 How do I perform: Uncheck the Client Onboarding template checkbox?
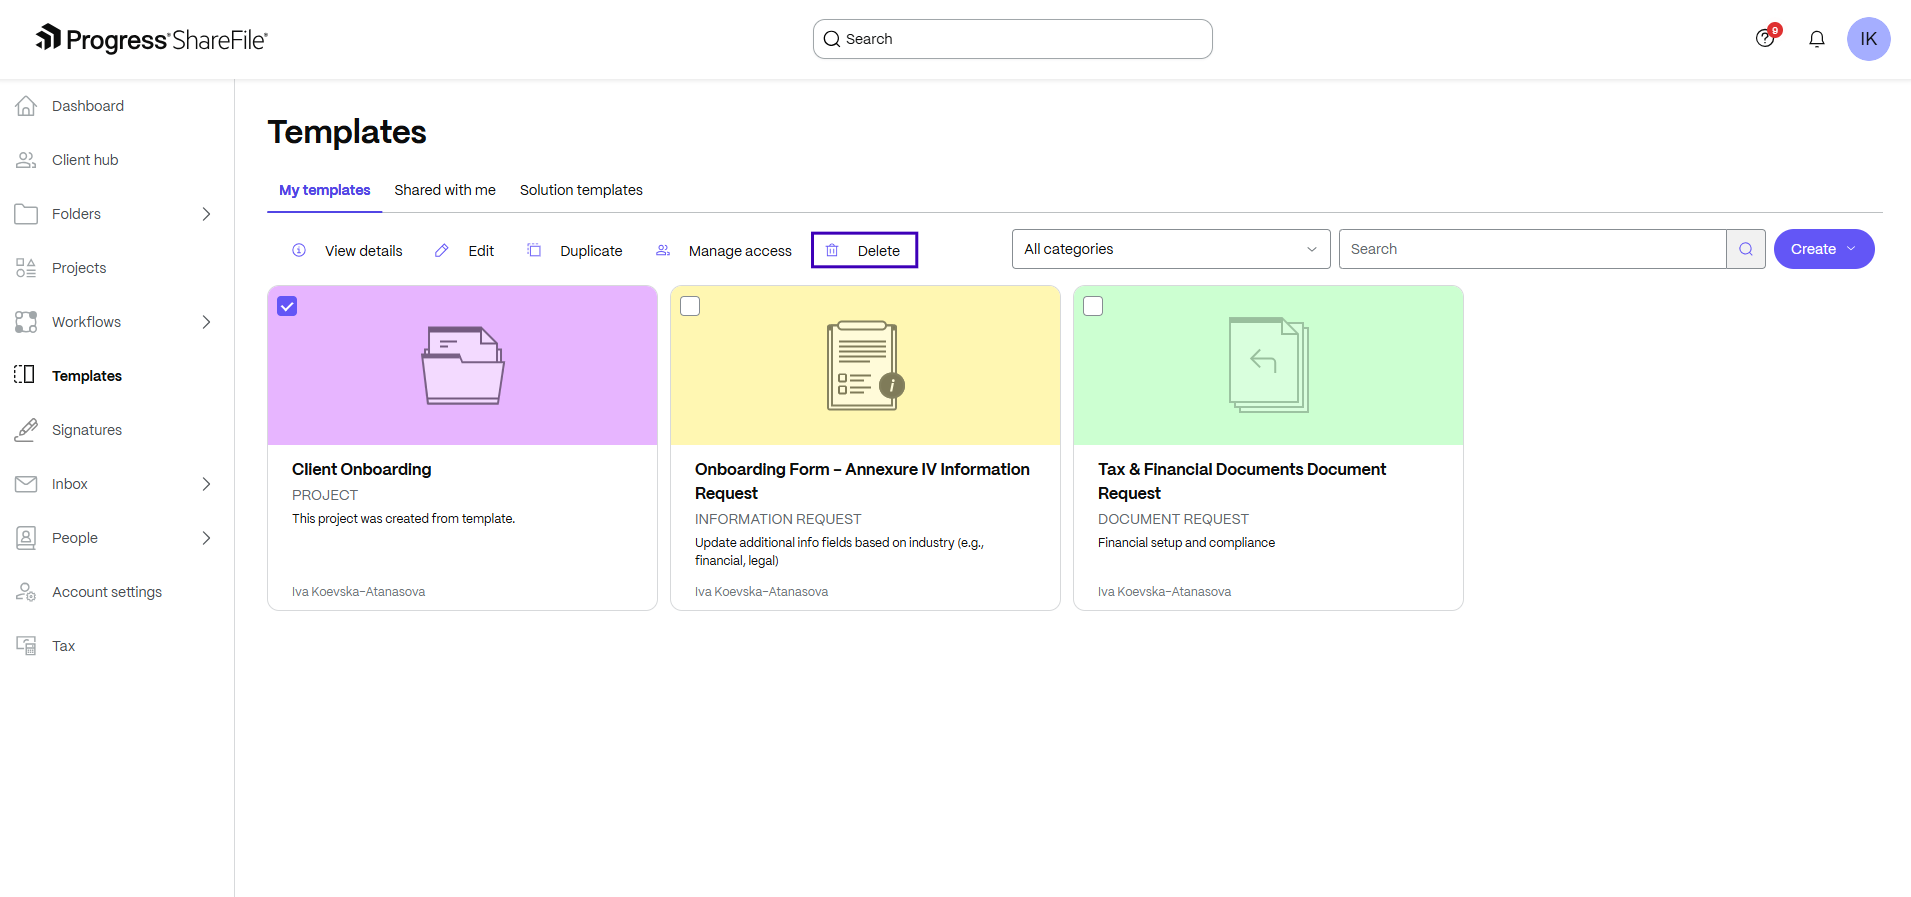[287, 306]
